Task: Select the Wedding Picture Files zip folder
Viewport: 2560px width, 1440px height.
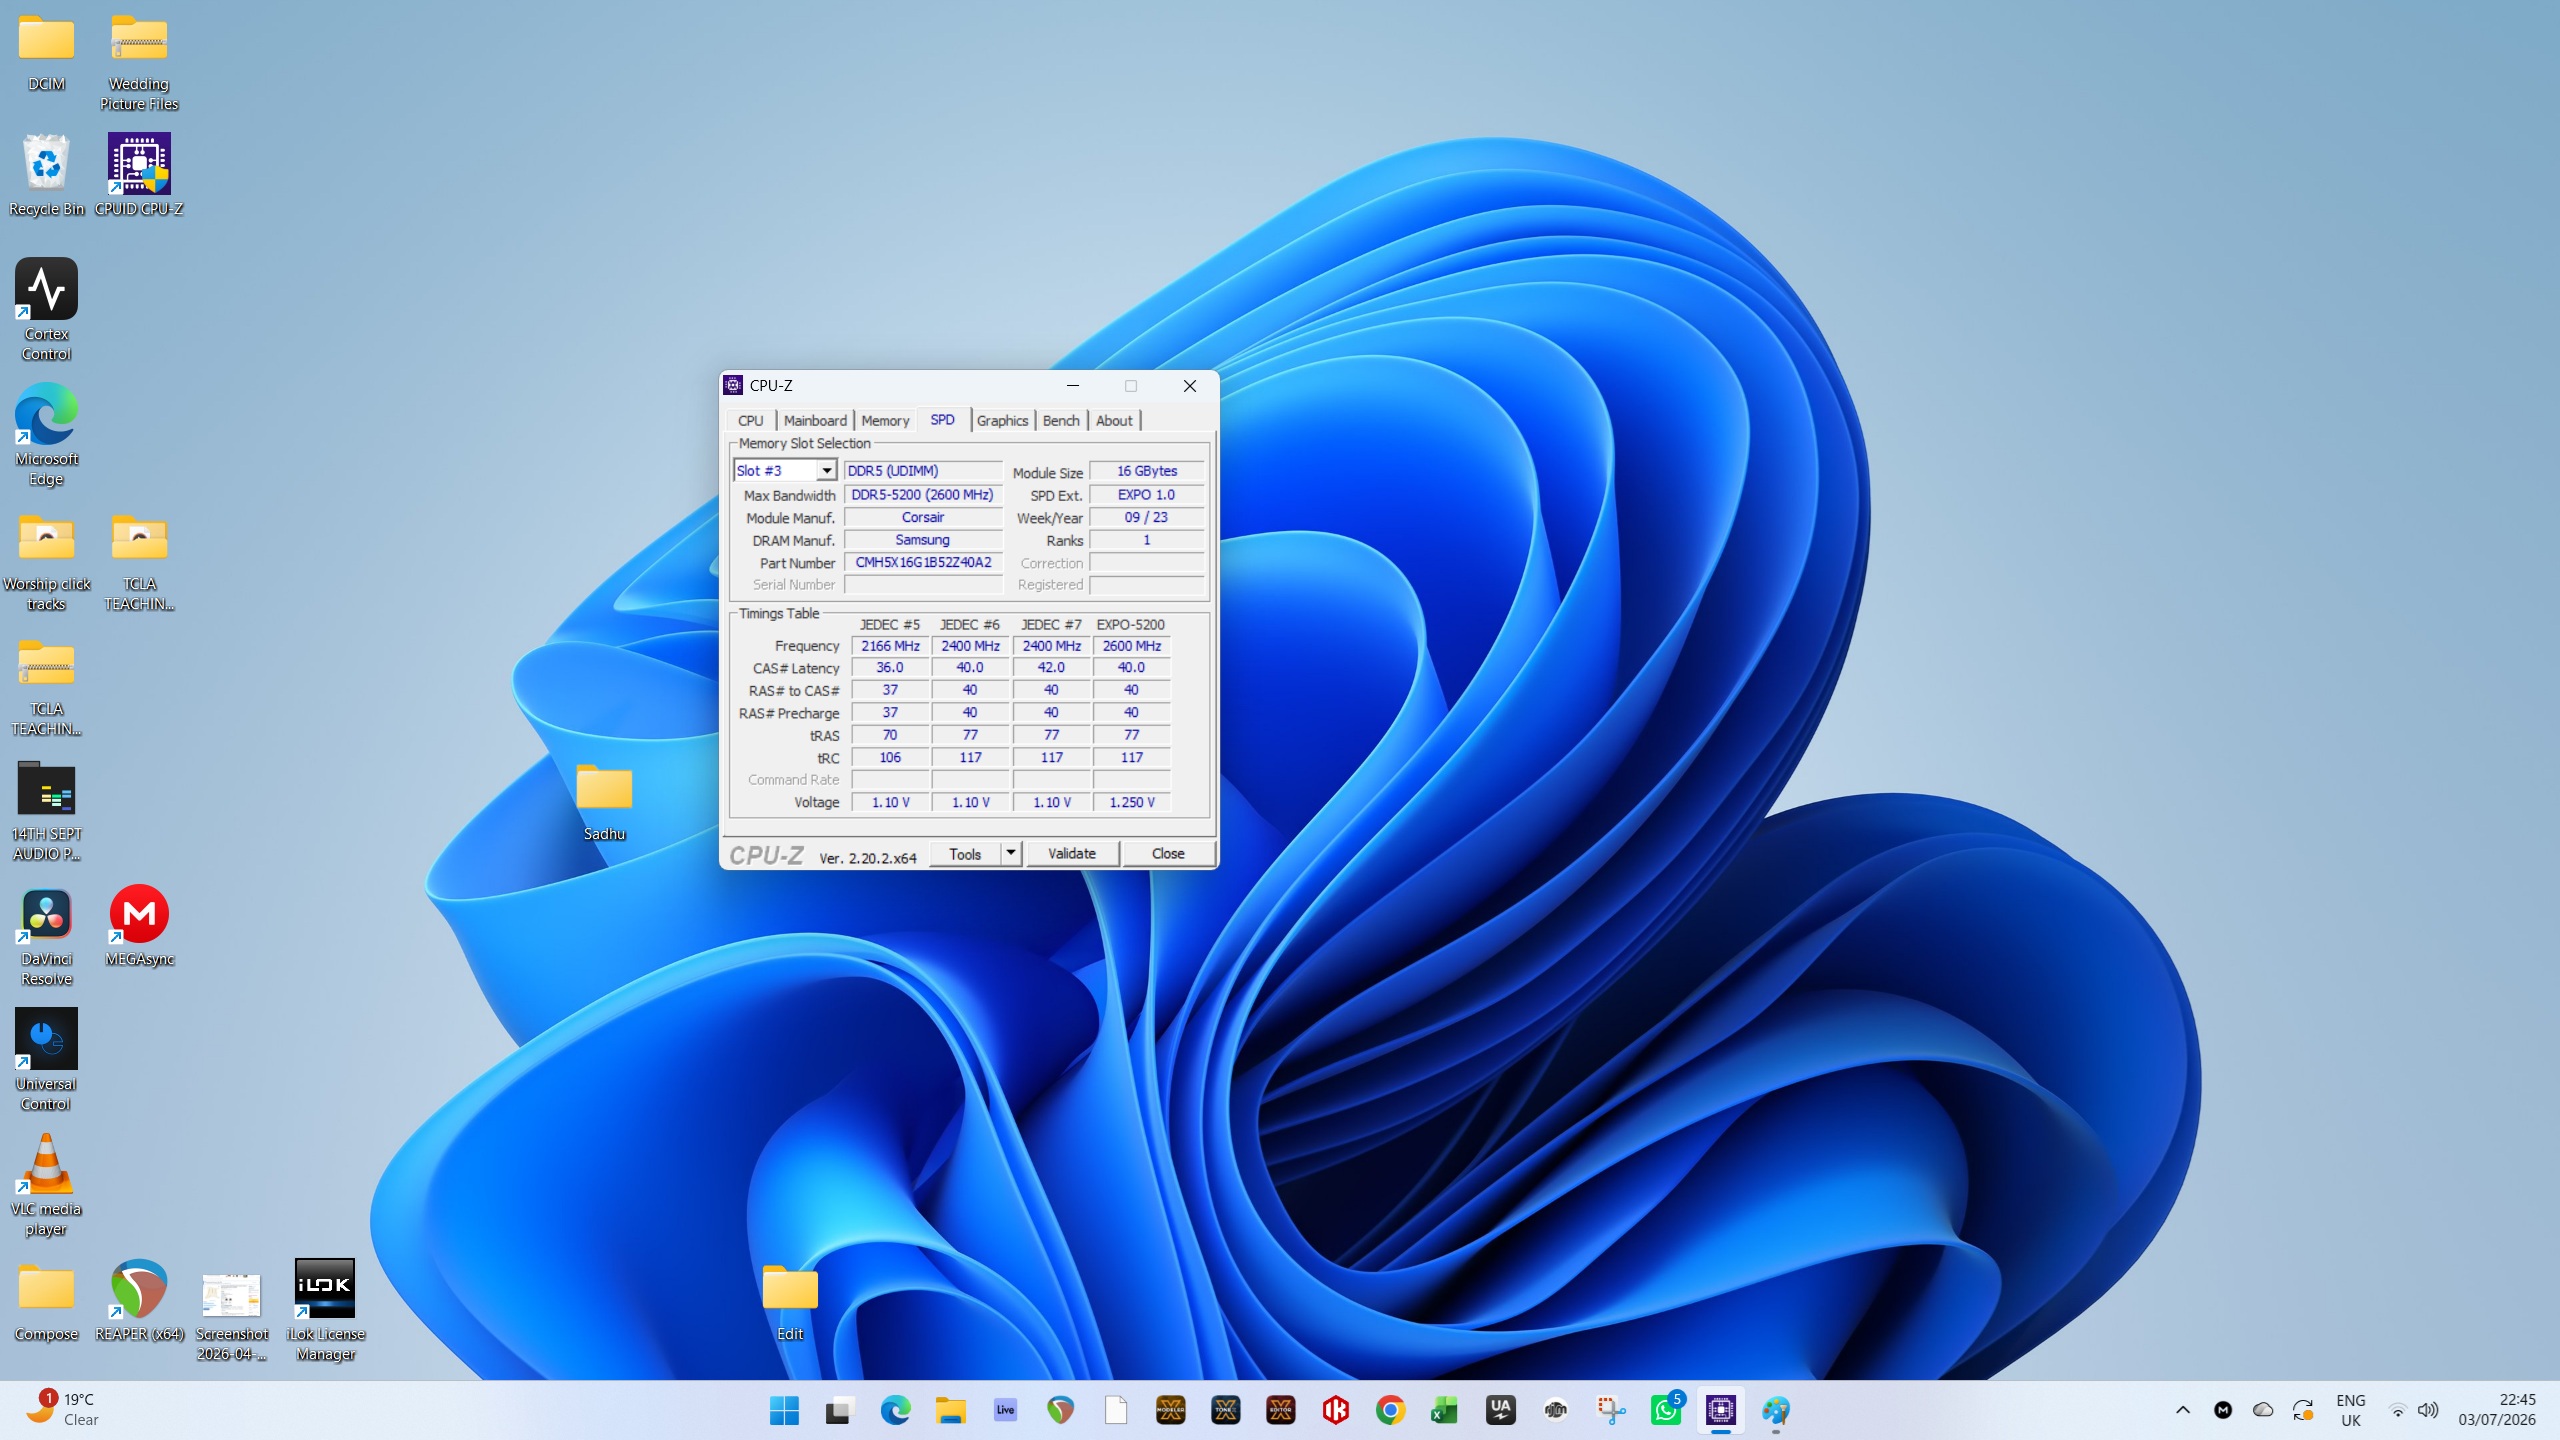Action: [139, 62]
